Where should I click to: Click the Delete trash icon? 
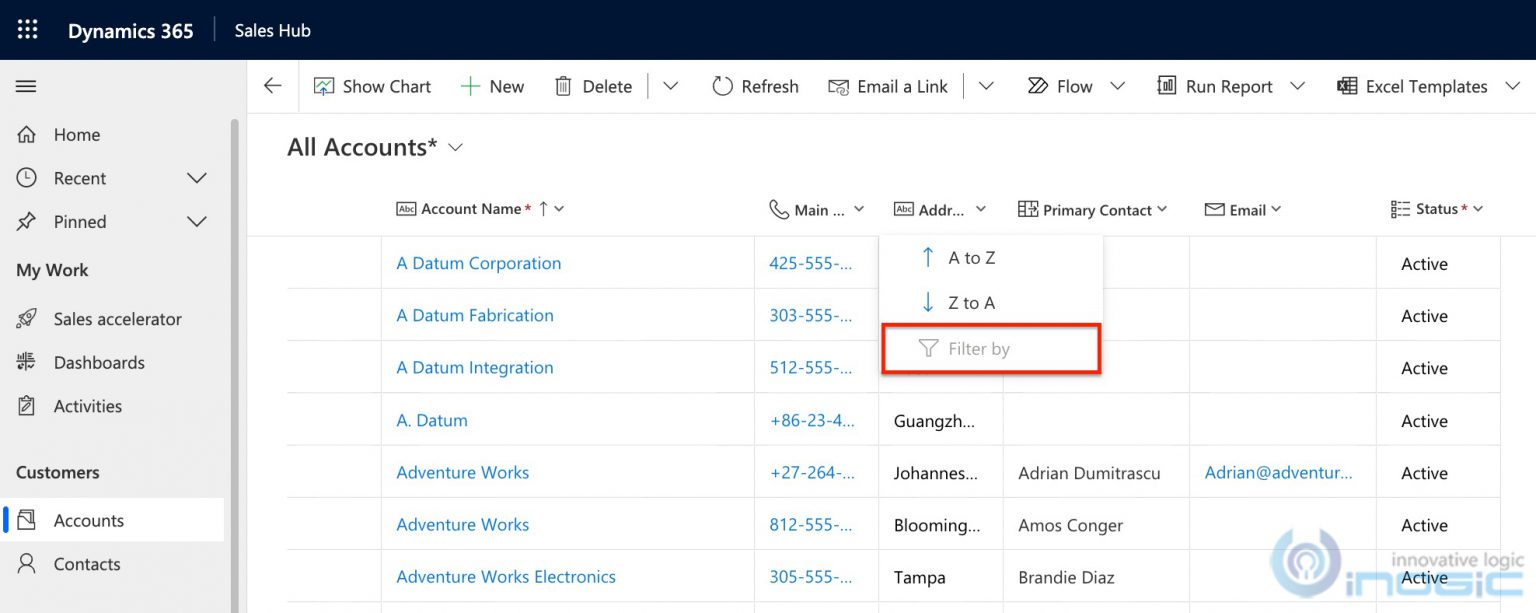(x=563, y=86)
